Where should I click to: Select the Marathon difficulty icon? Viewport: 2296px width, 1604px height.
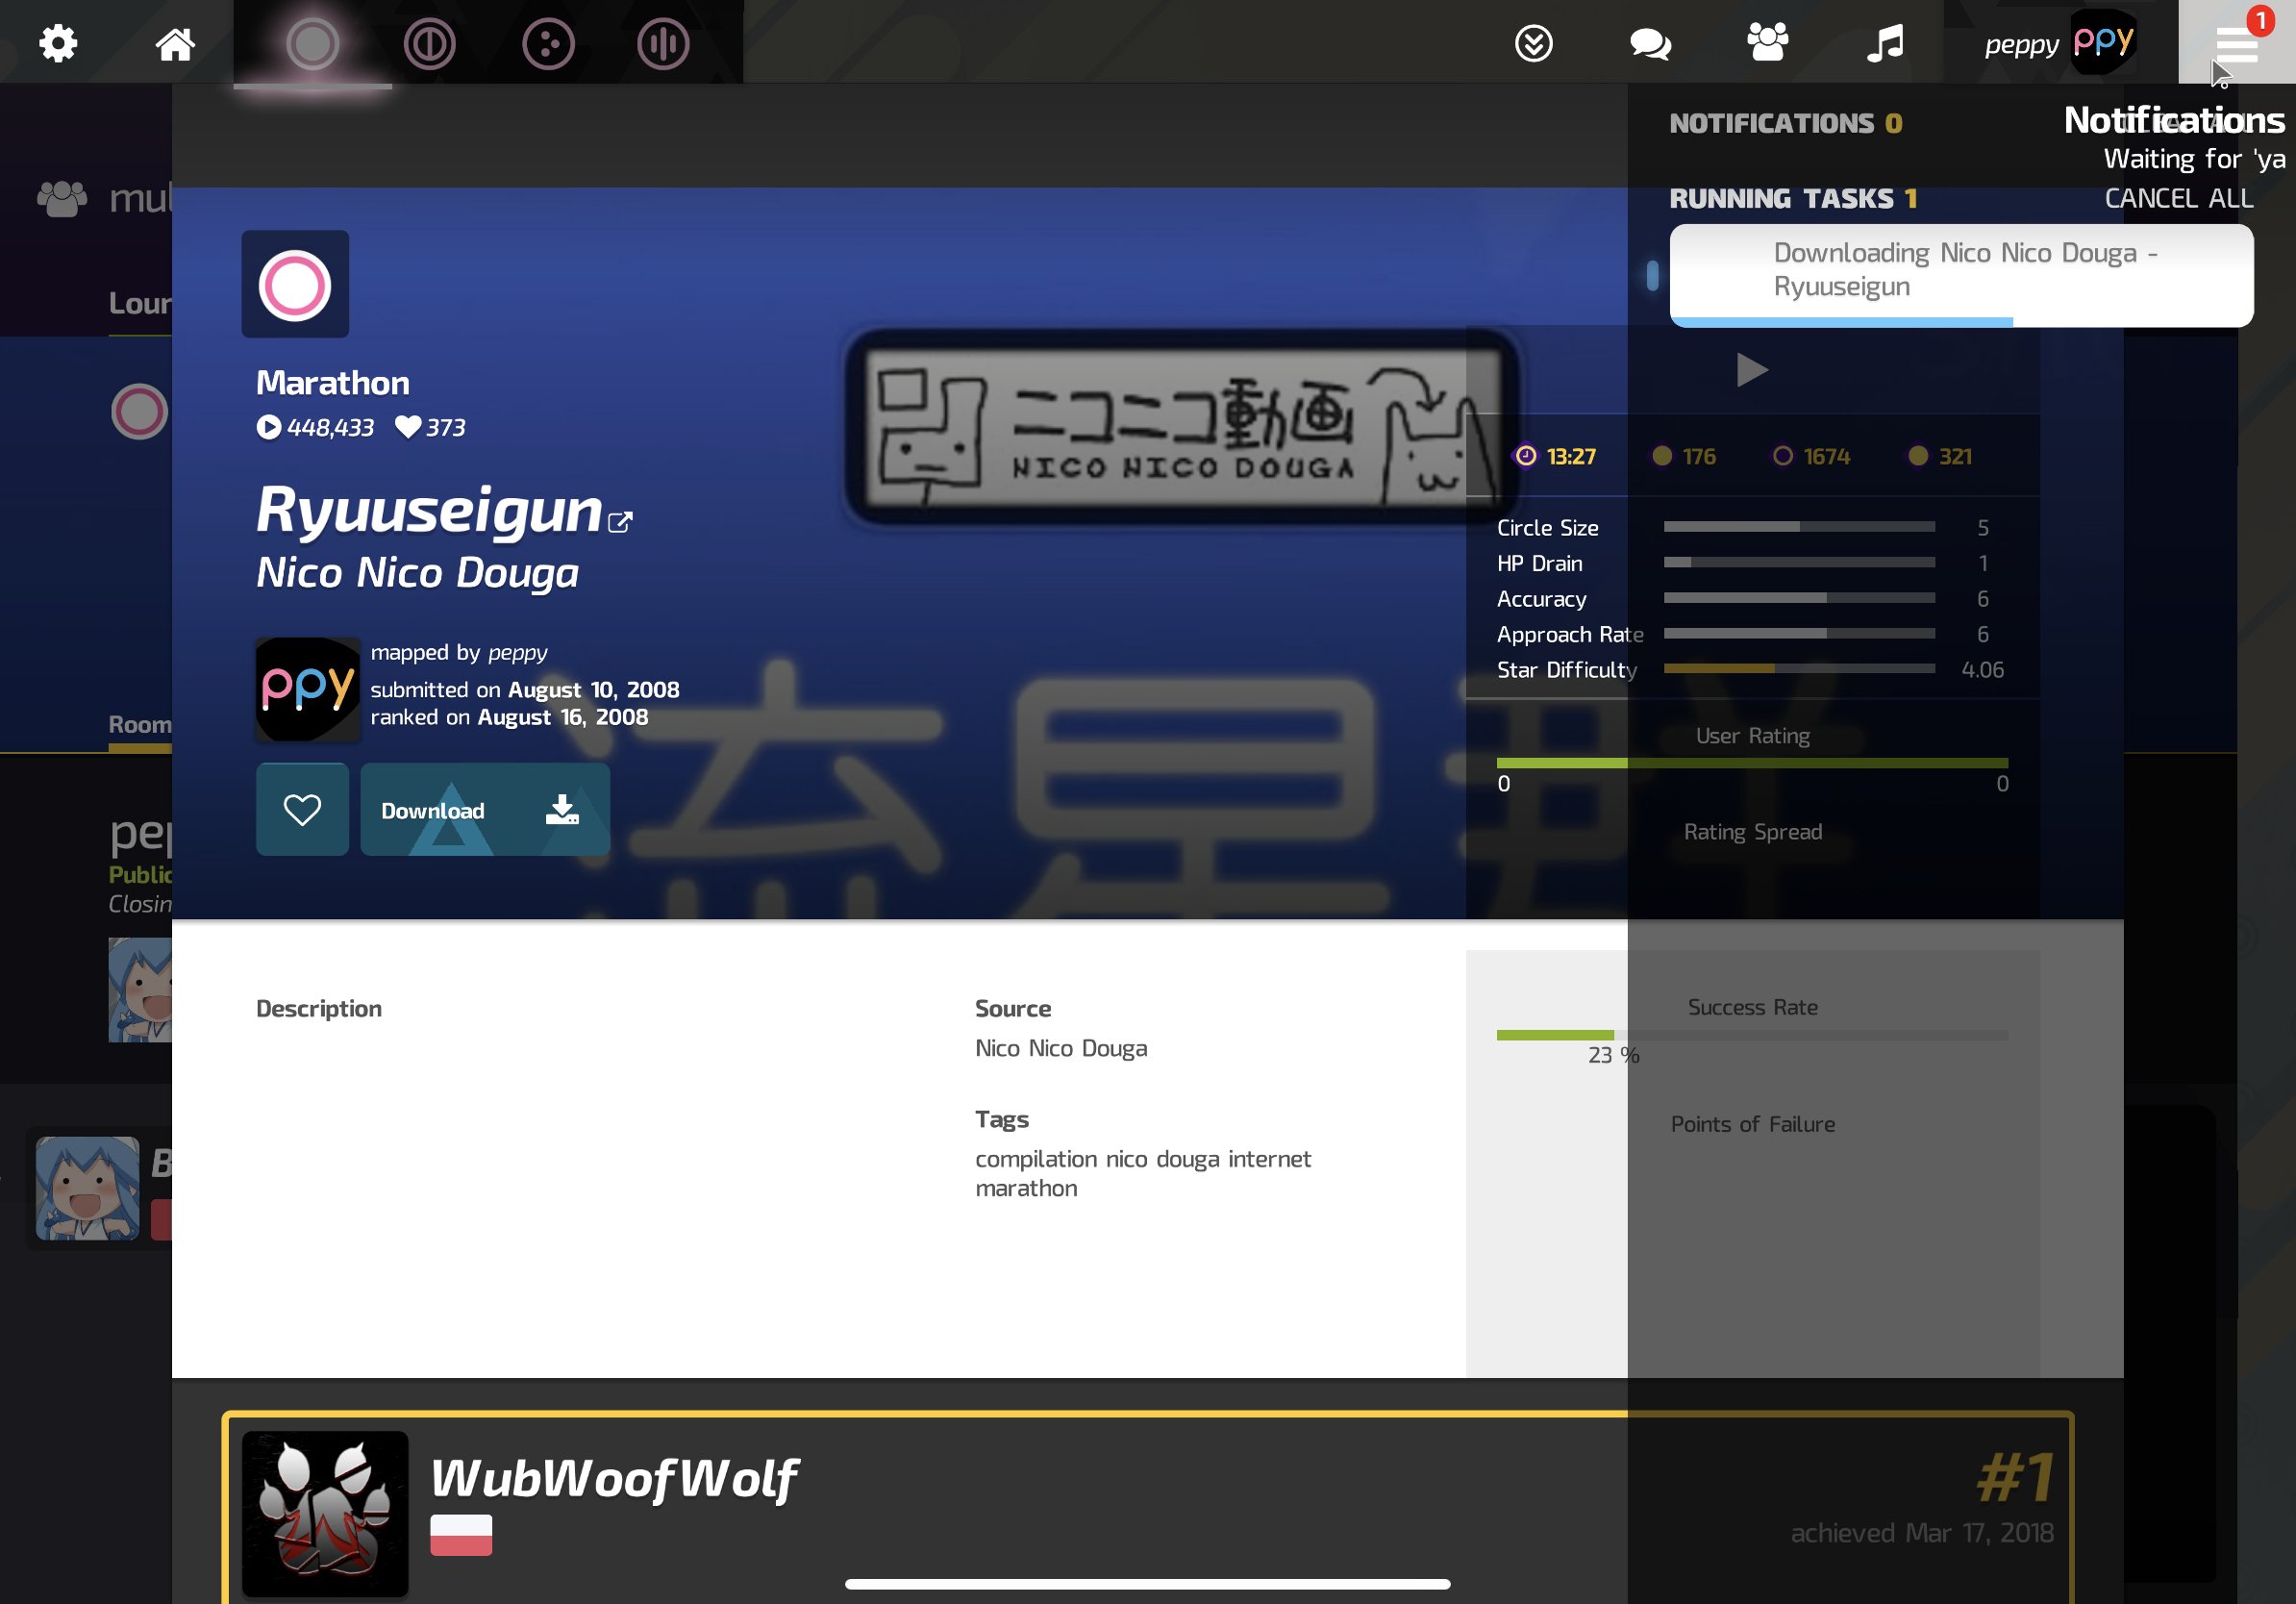[x=295, y=285]
